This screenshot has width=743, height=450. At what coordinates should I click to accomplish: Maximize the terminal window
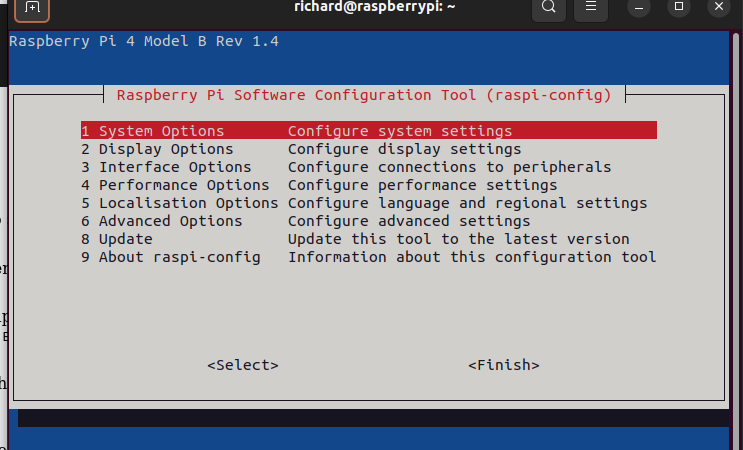point(679,7)
